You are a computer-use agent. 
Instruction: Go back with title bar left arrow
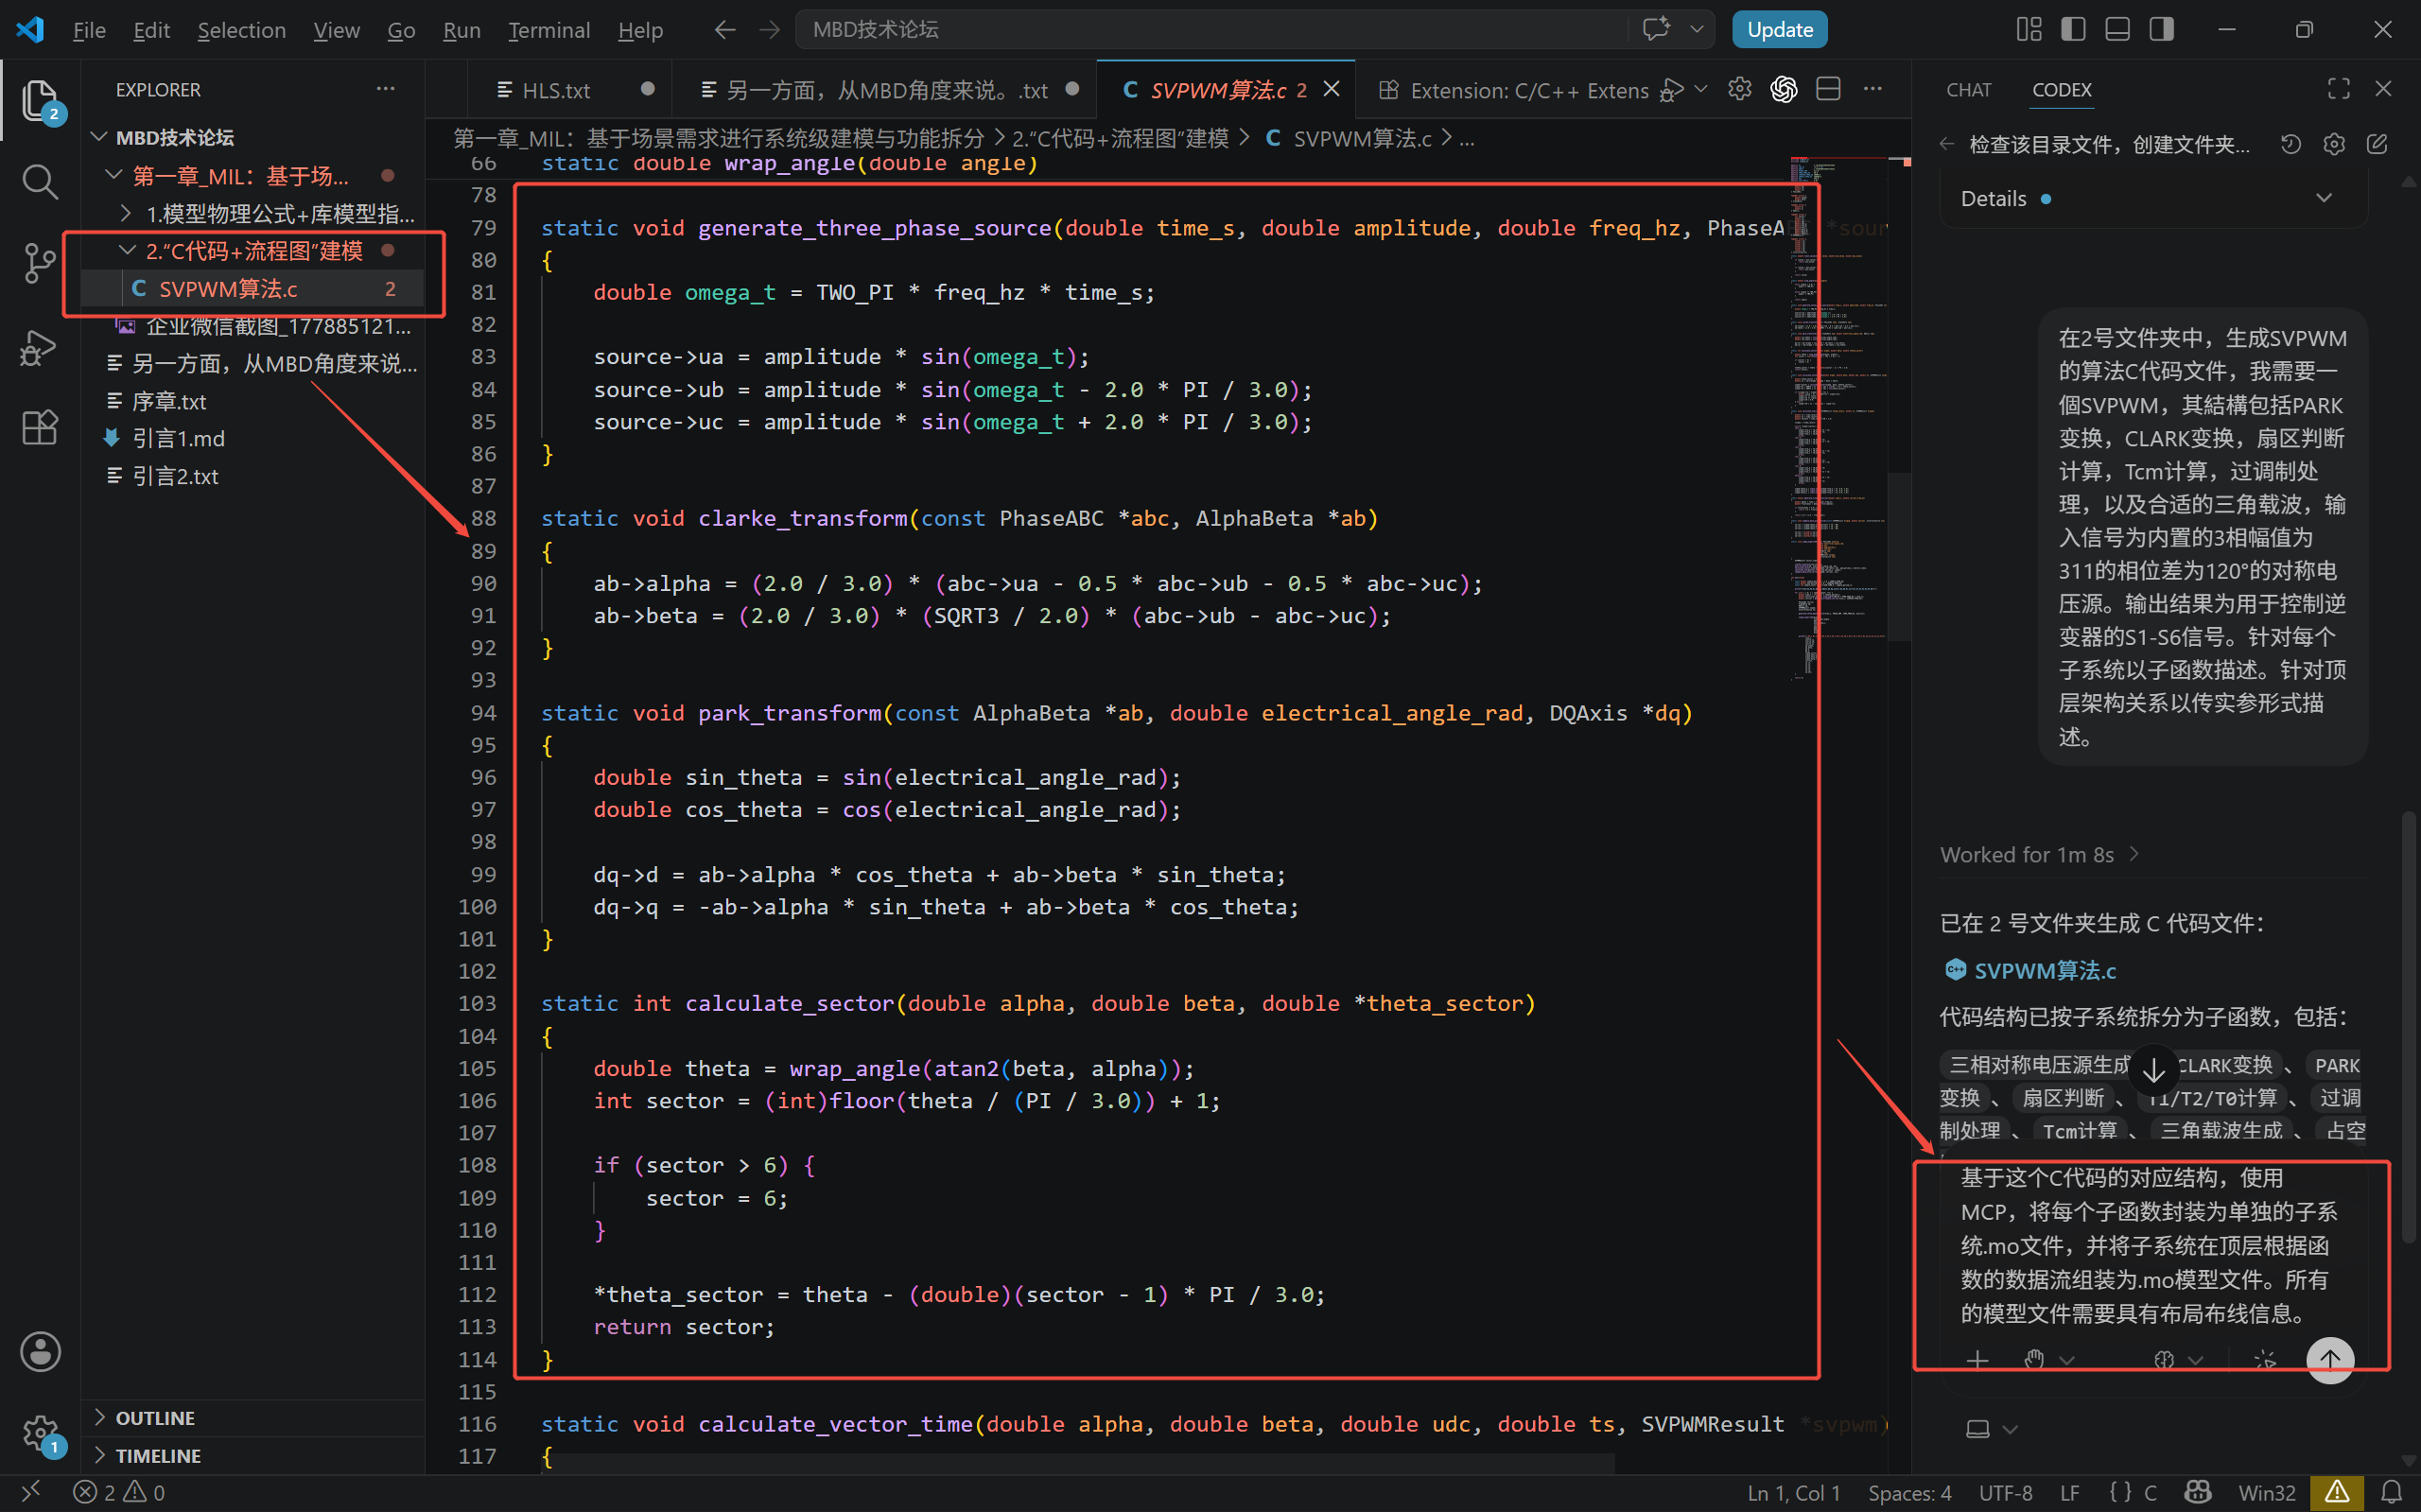(725, 30)
